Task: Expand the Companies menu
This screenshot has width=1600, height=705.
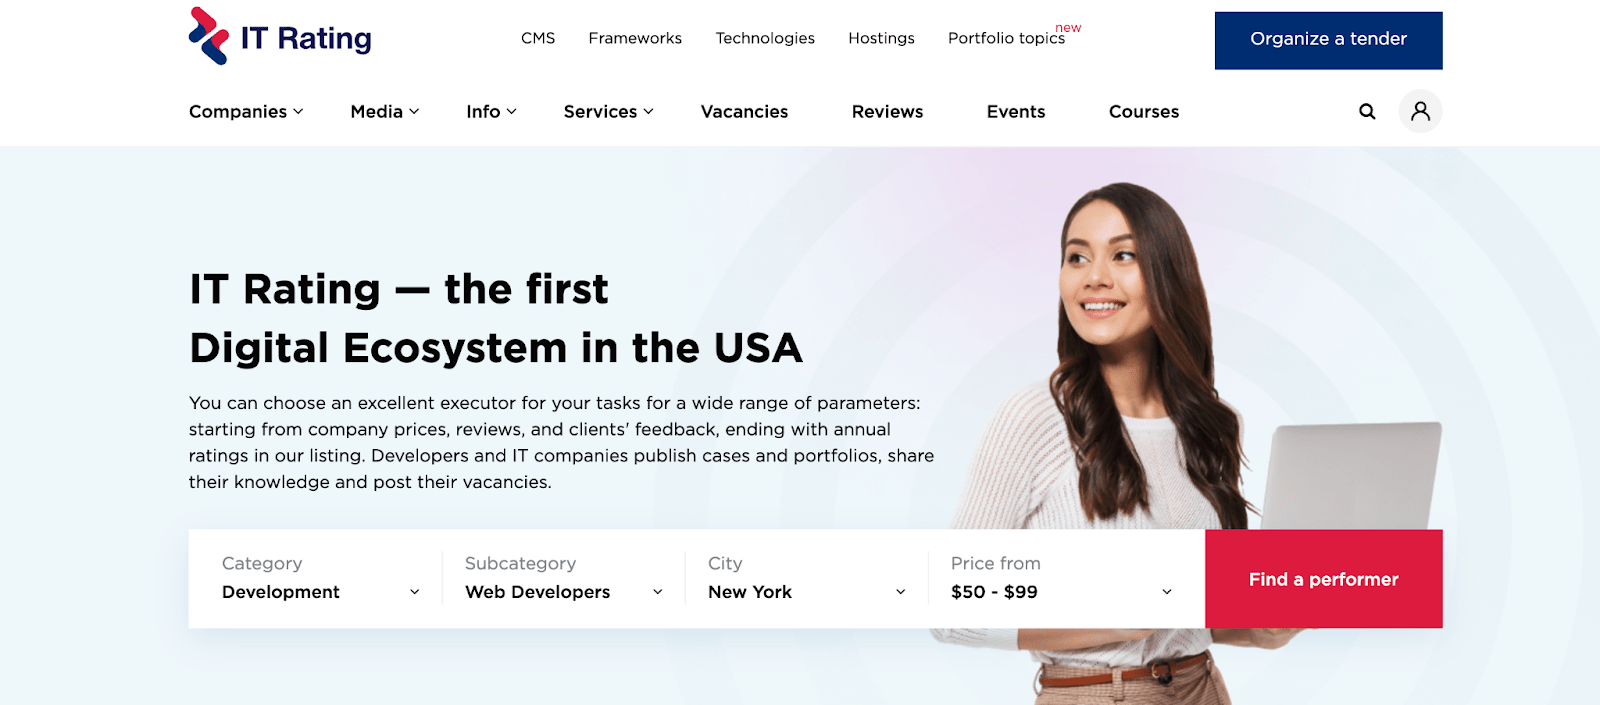Action: 246,112
